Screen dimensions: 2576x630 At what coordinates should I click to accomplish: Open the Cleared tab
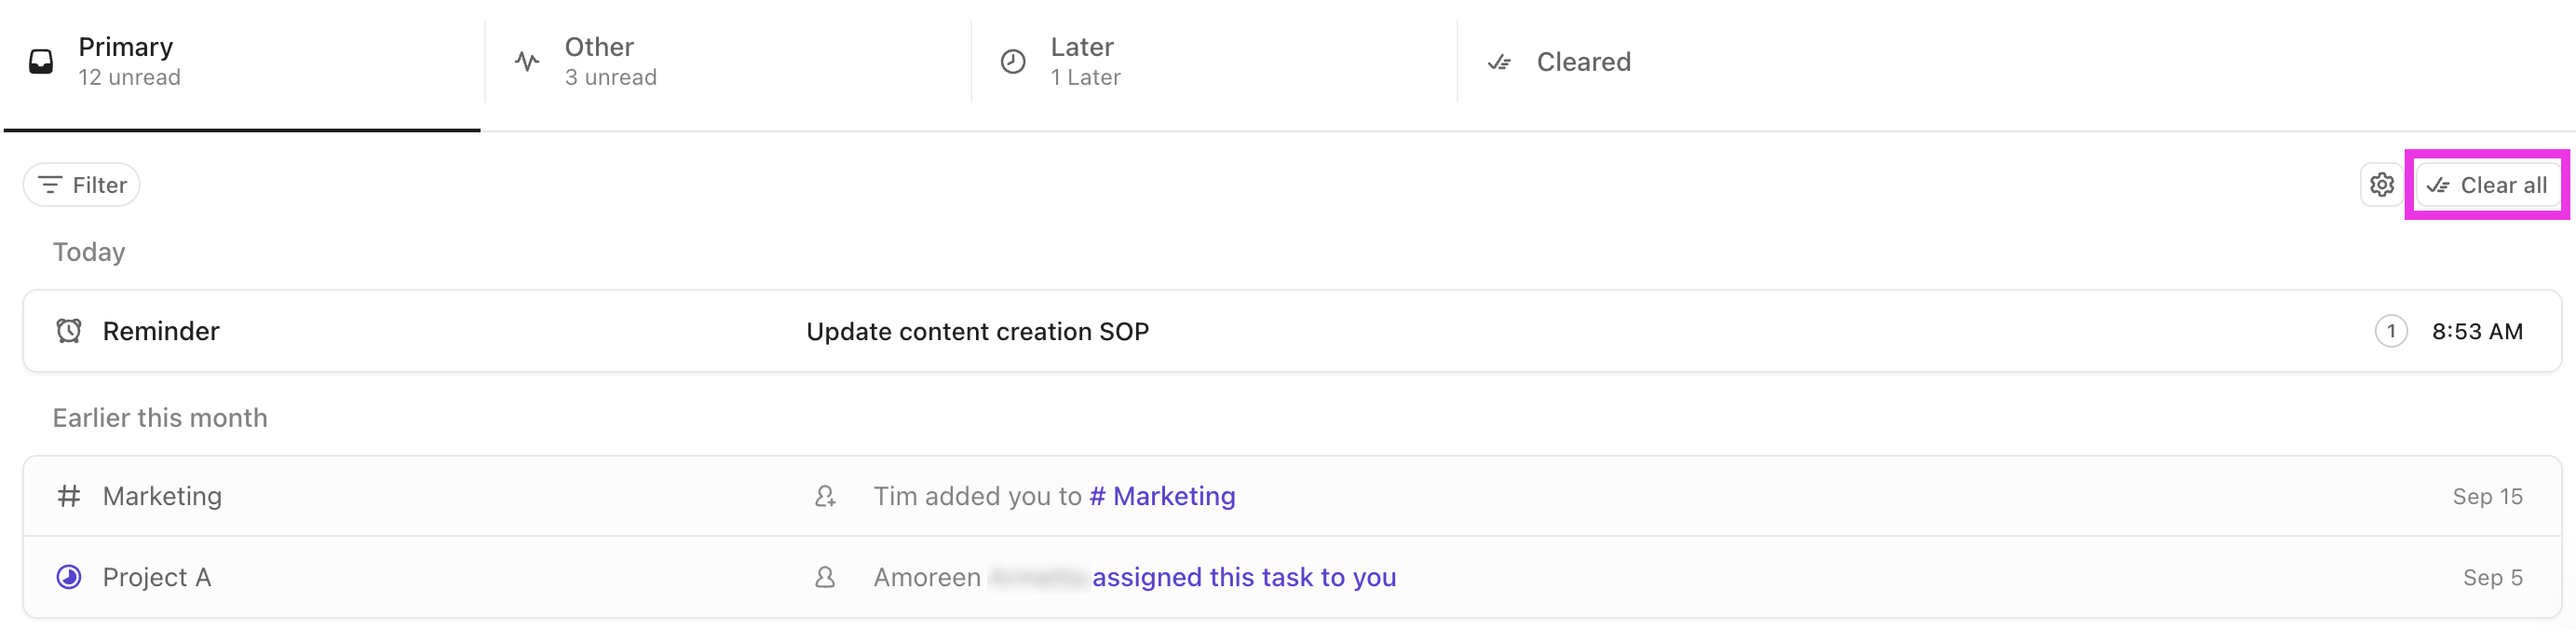click(1583, 62)
